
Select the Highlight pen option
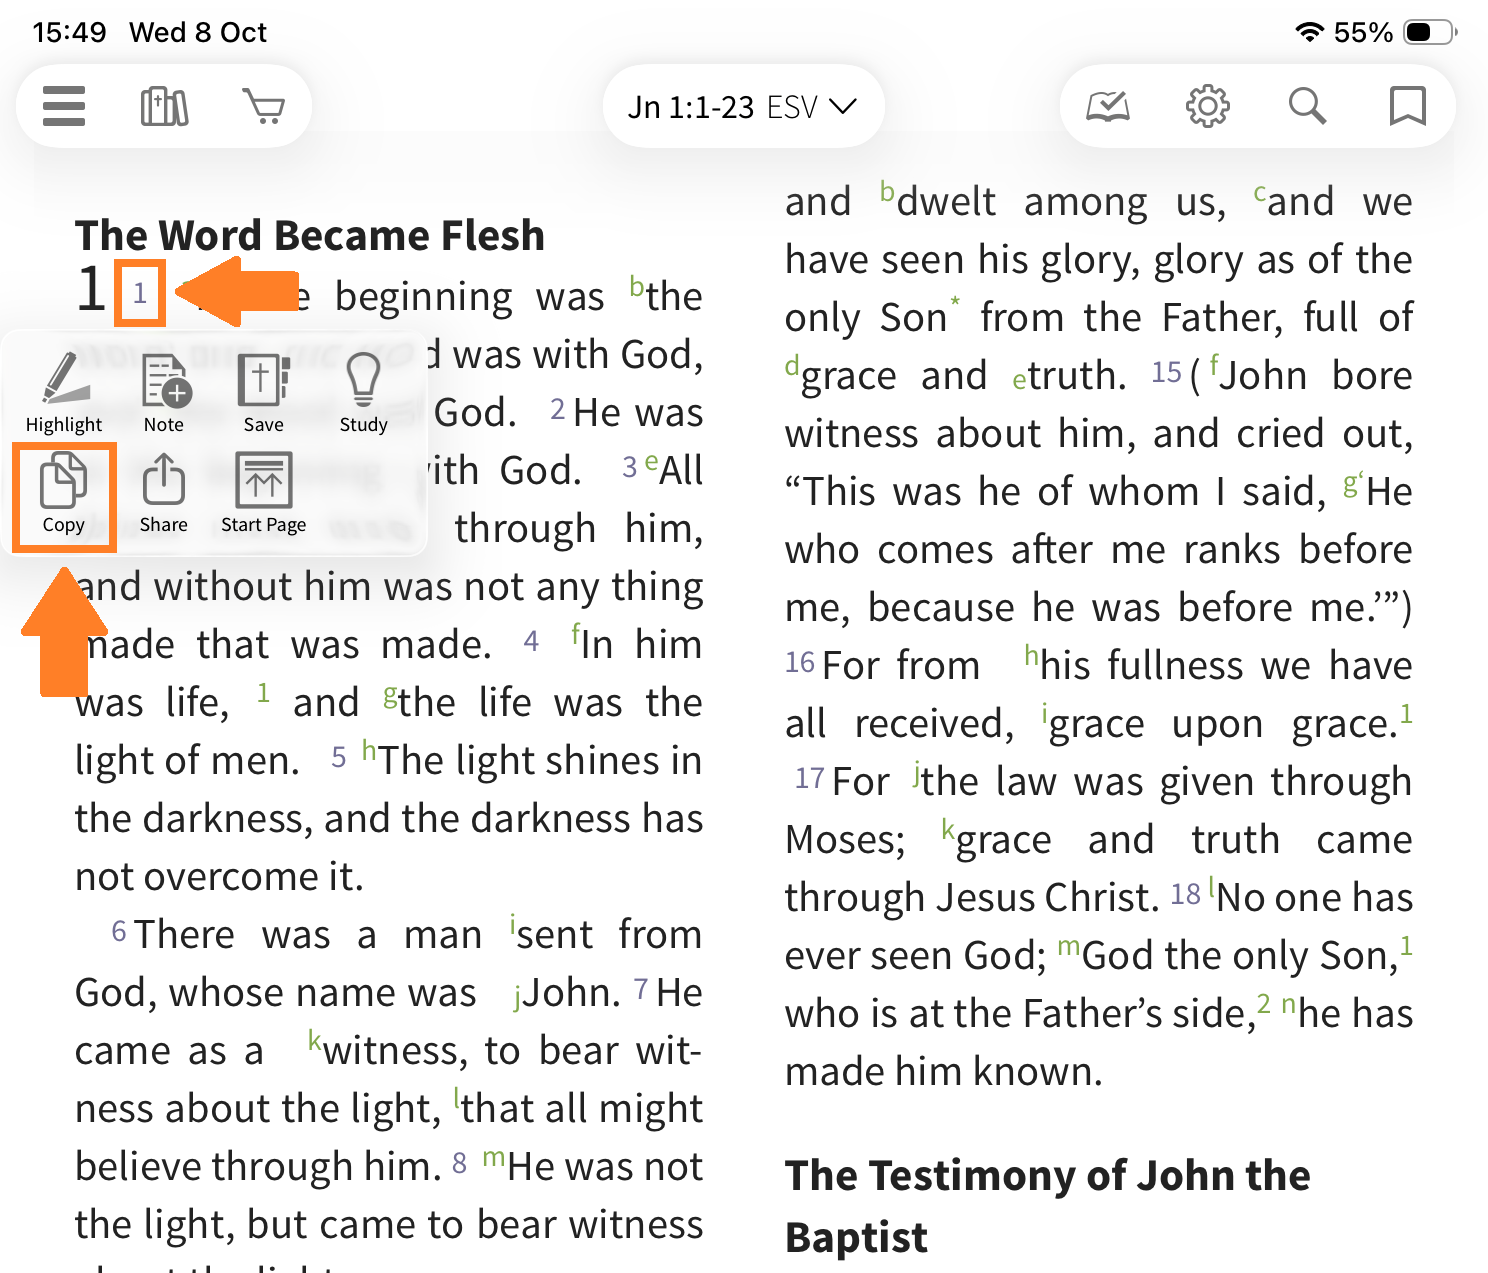tap(64, 393)
